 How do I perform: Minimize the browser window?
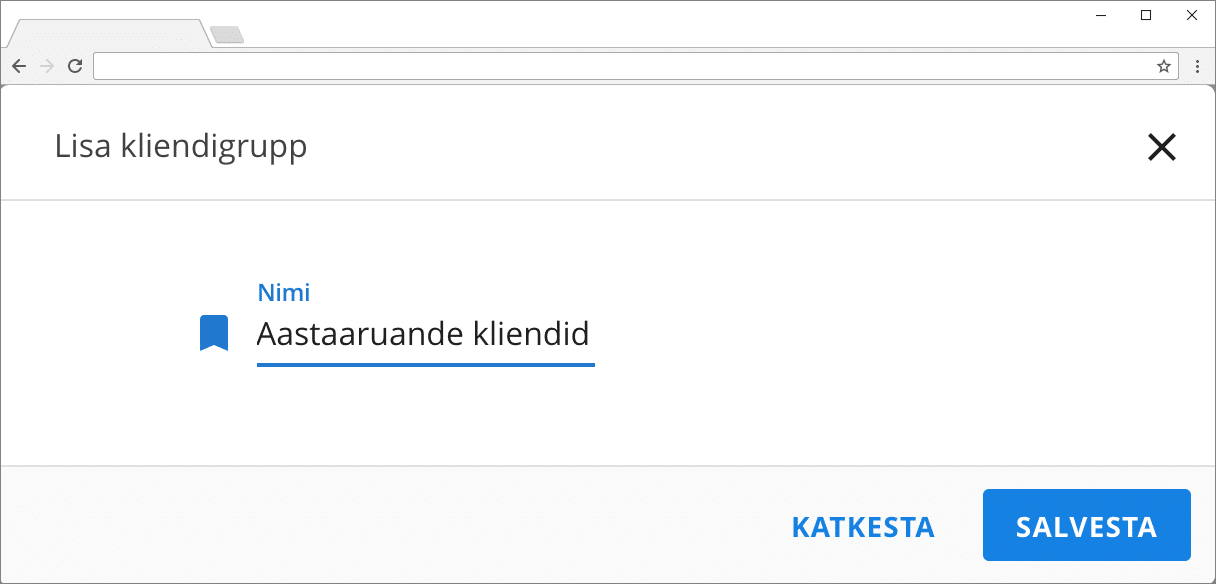coord(1100,15)
